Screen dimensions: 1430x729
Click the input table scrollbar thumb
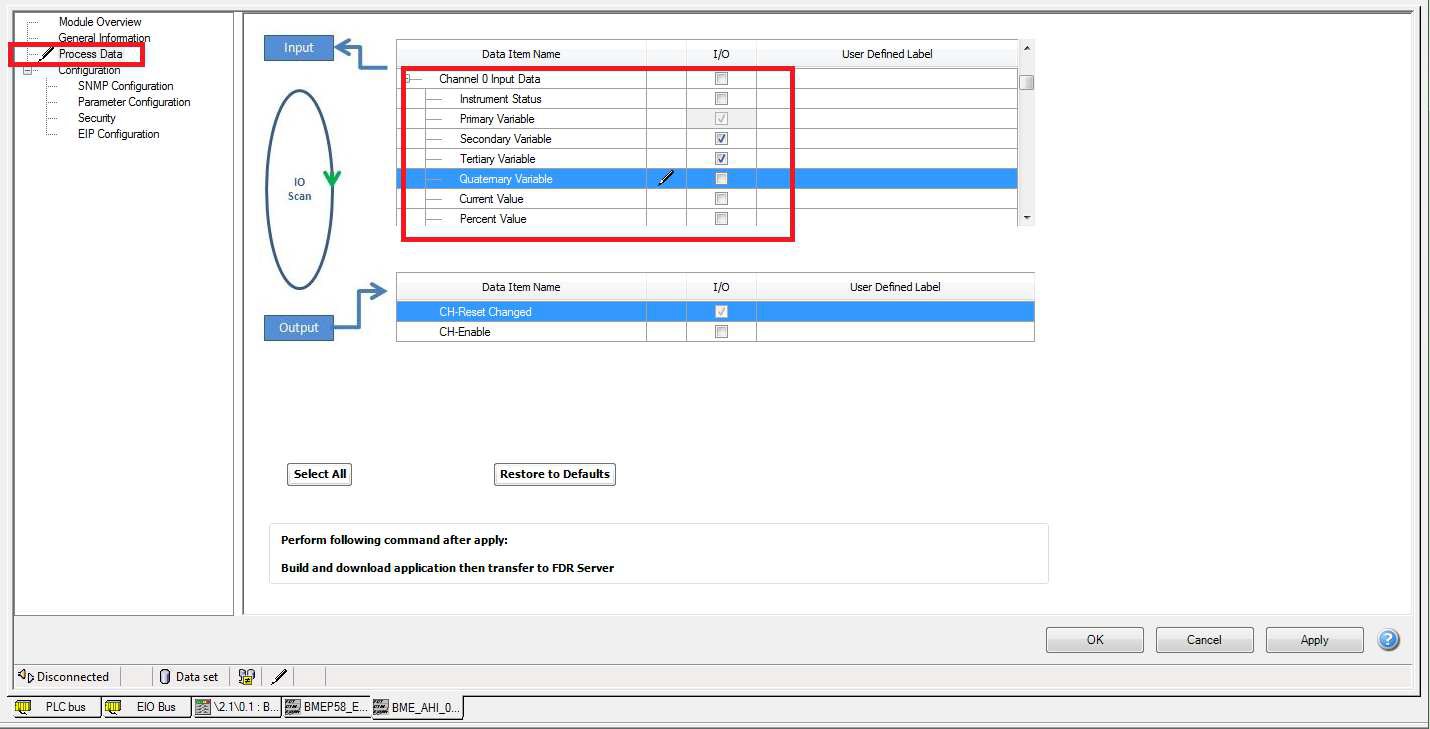click(x=1026, y=82)
